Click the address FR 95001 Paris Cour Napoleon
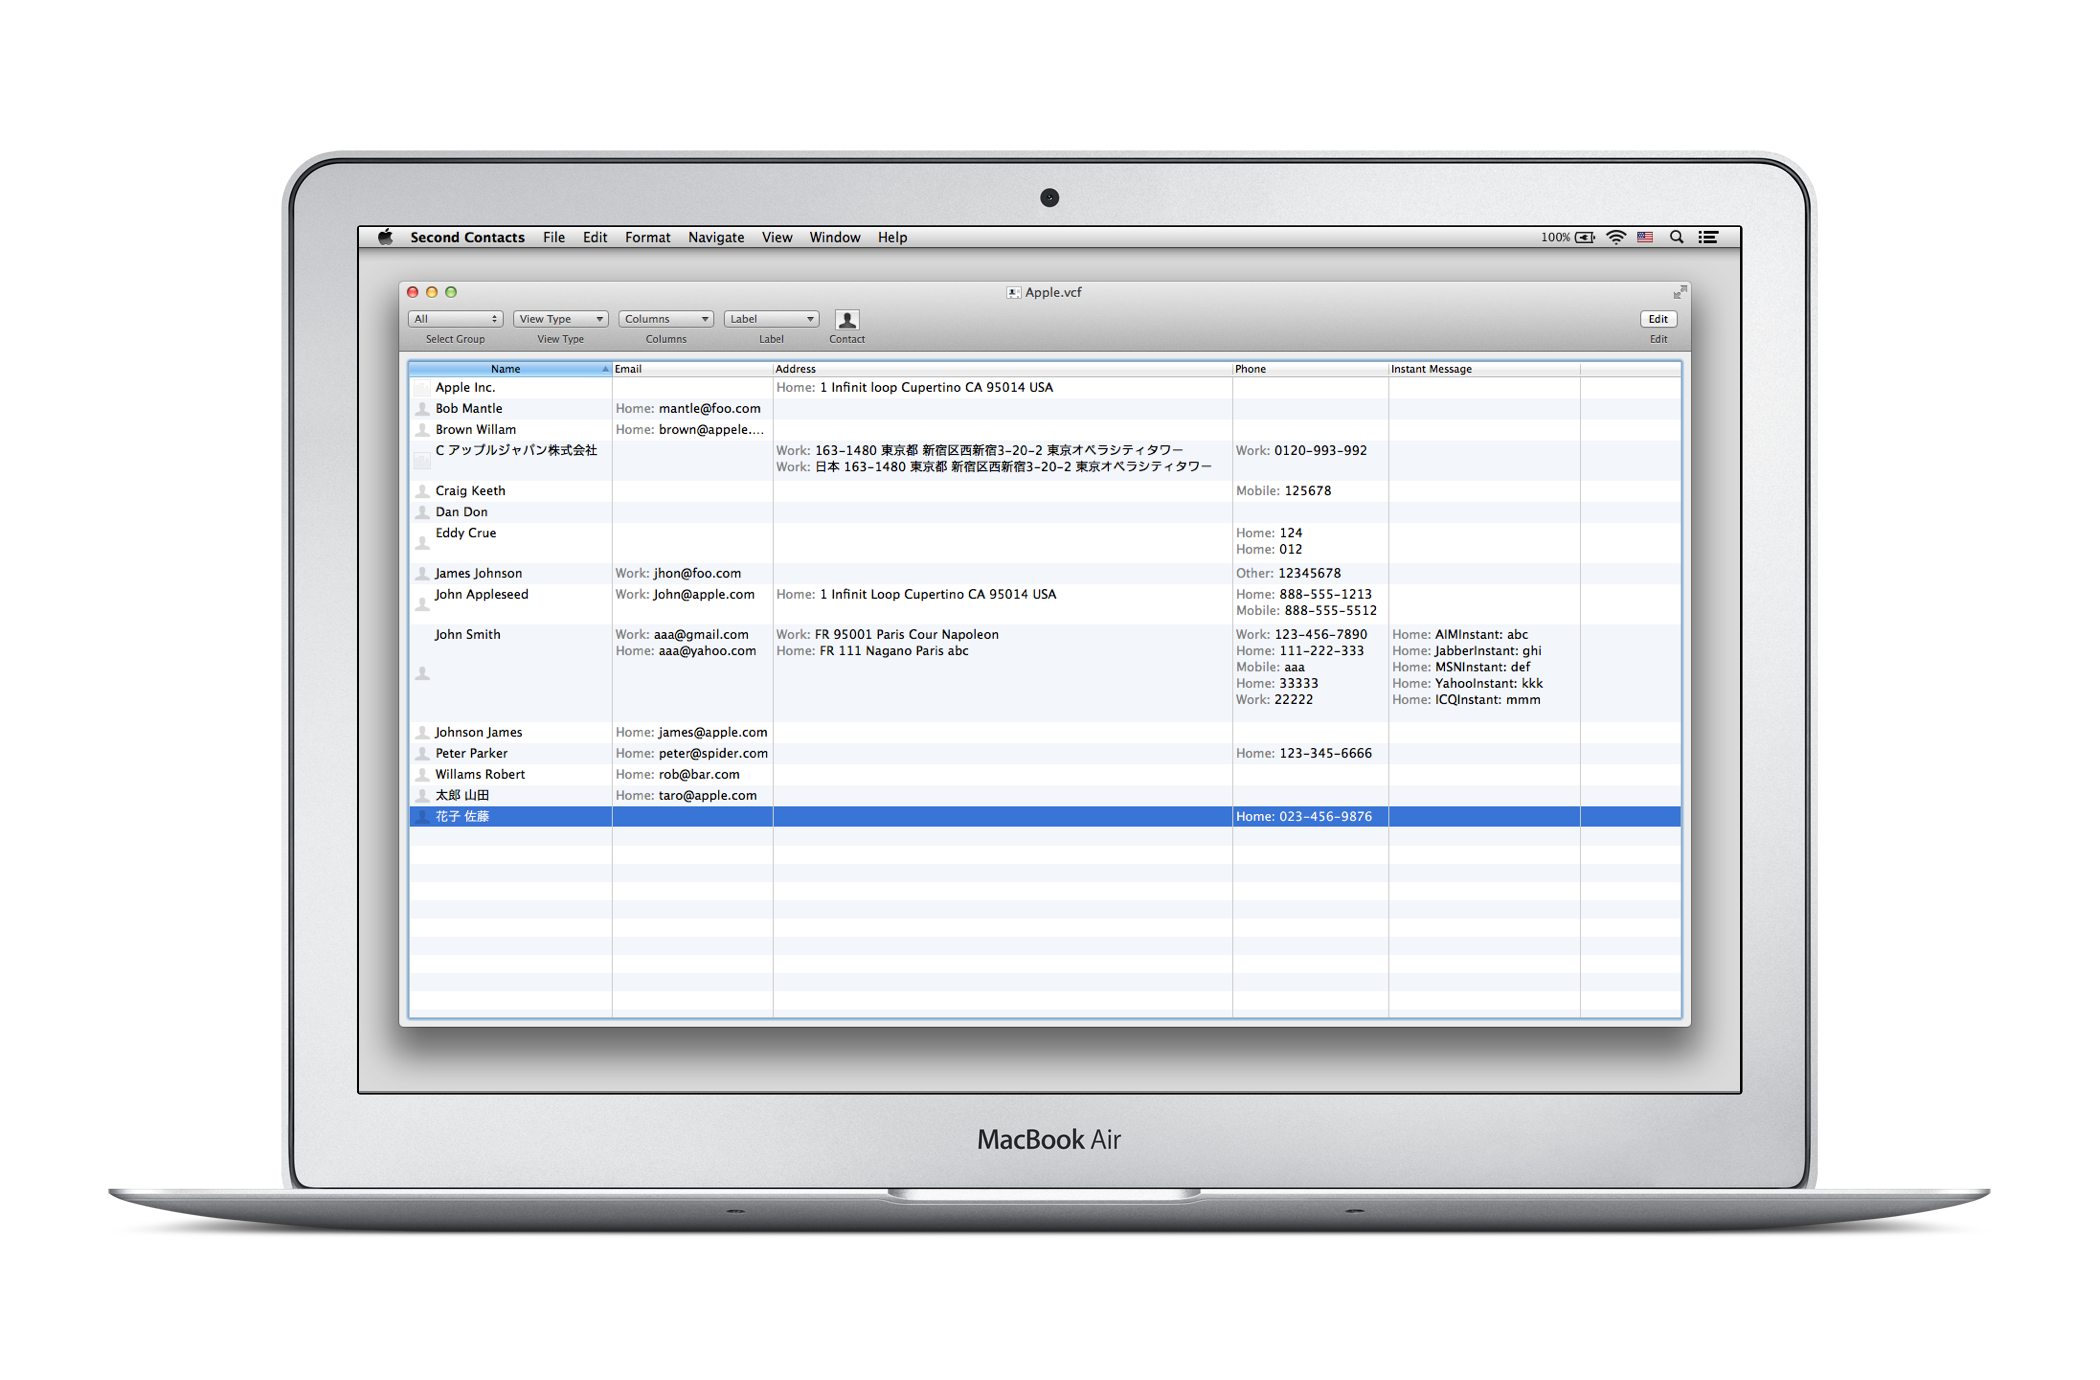This screenshot has height=1380, width=2100. tap(906, 634)
